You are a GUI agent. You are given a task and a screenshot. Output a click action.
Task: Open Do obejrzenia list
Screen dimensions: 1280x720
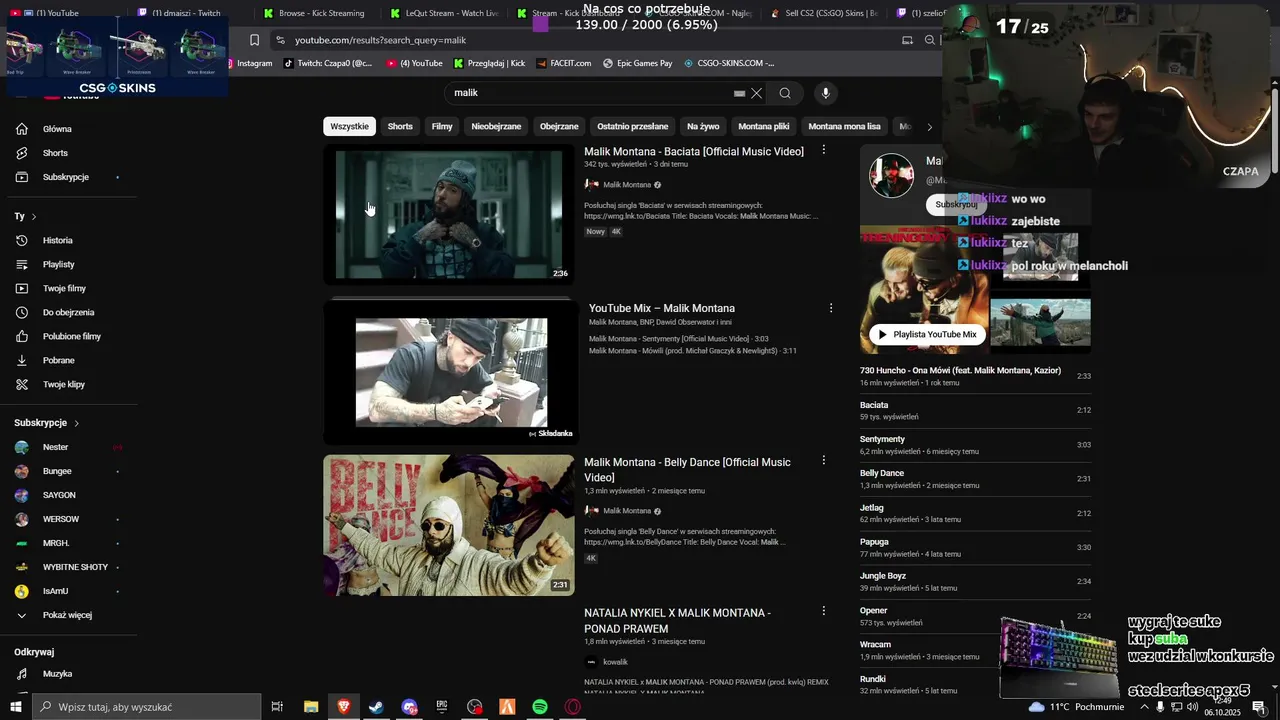(x=68, y=313)
